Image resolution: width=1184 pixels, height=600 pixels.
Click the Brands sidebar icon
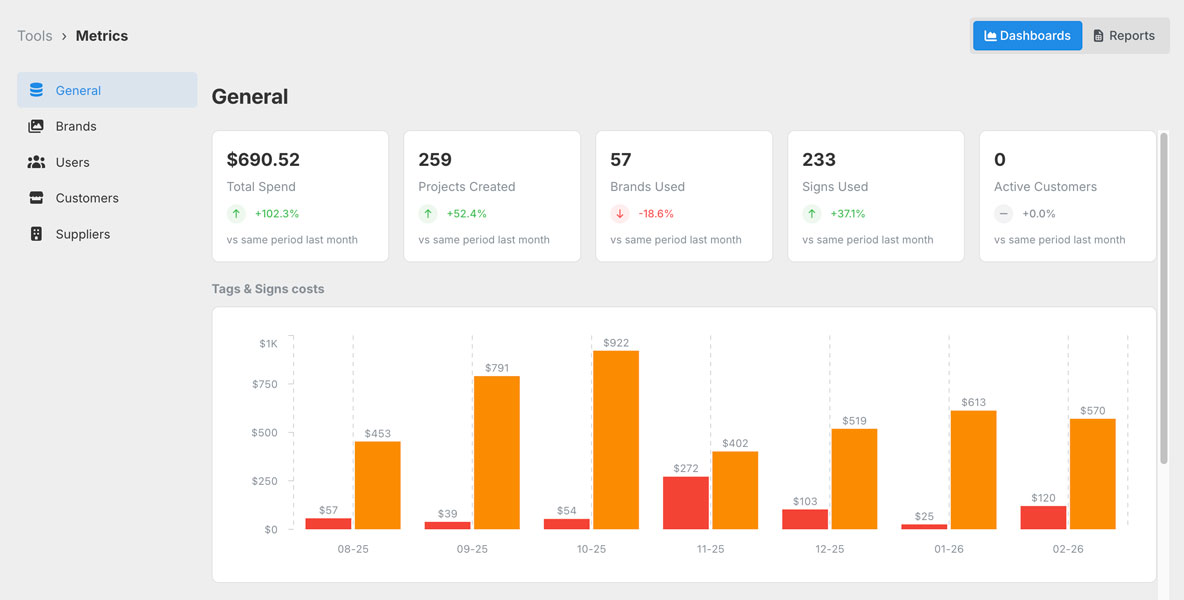click(37, 125)
